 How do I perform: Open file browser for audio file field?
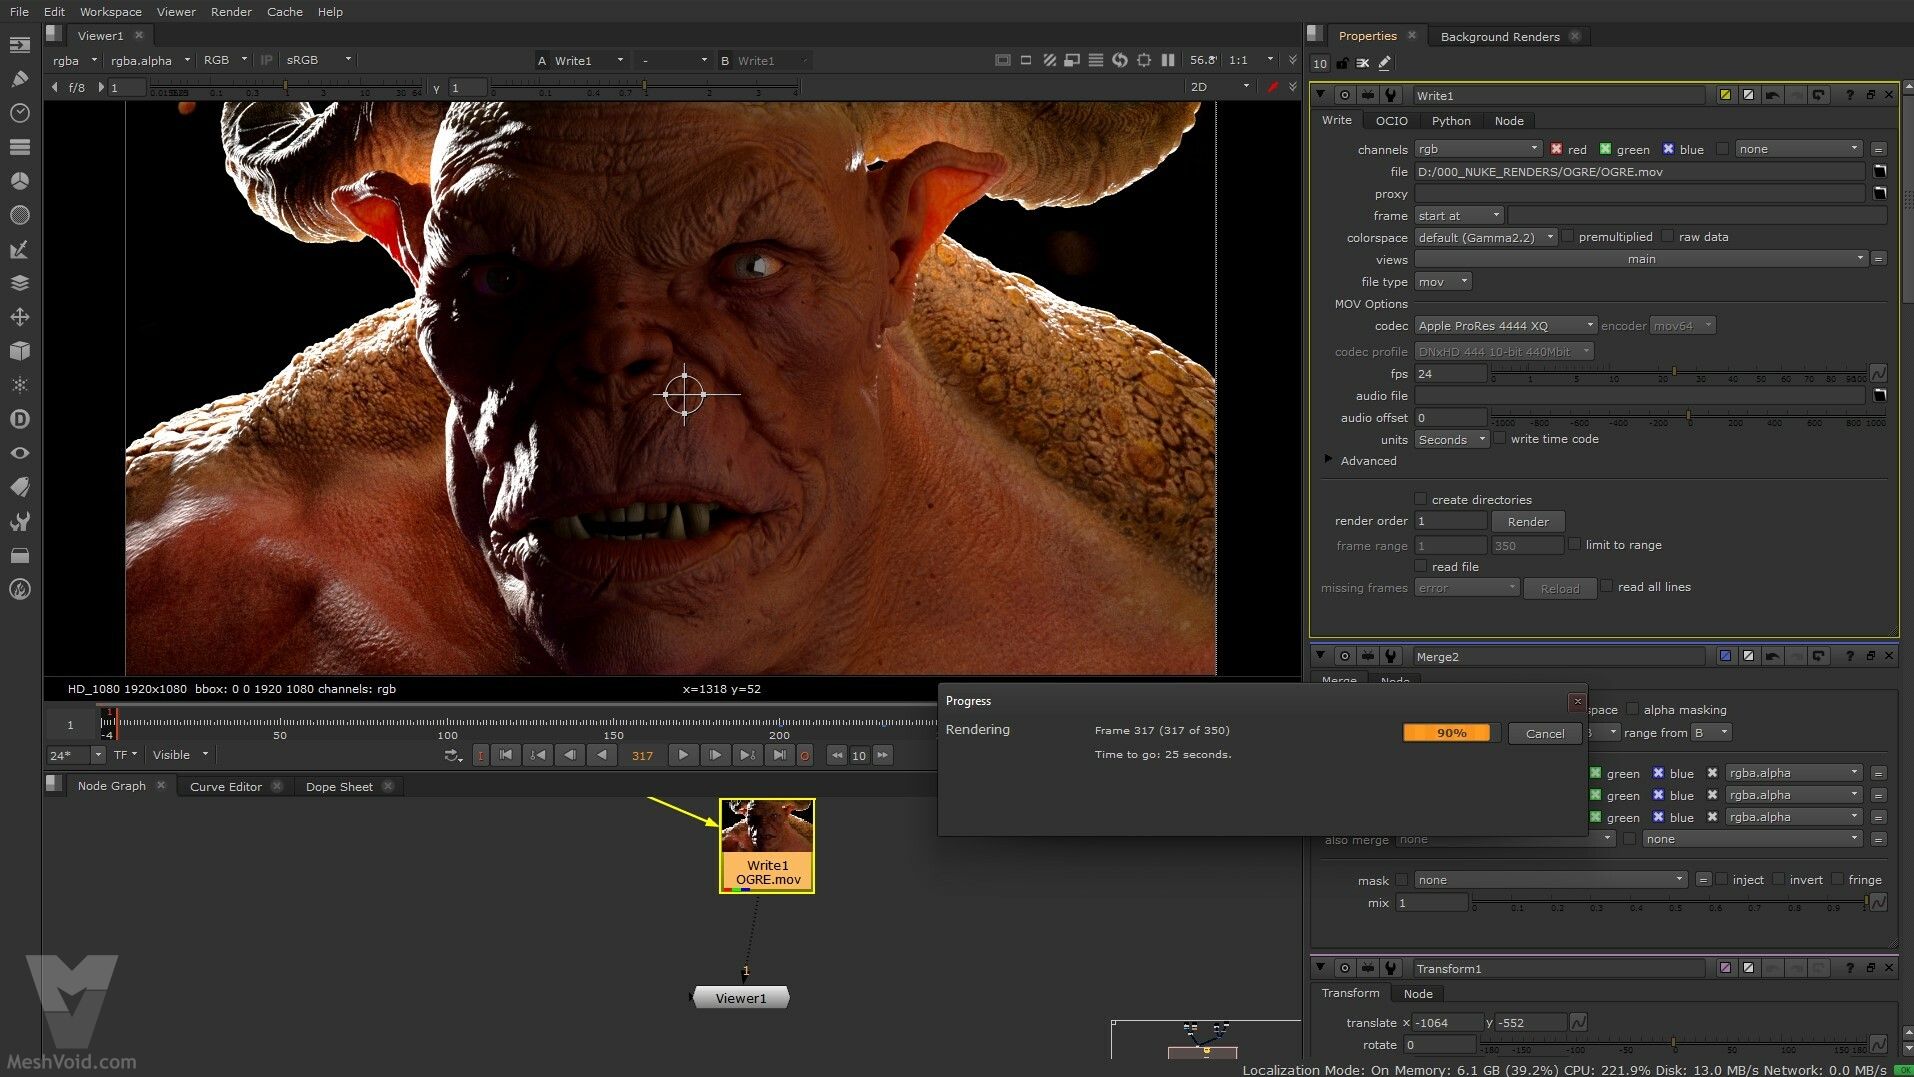pos(1880,396)
